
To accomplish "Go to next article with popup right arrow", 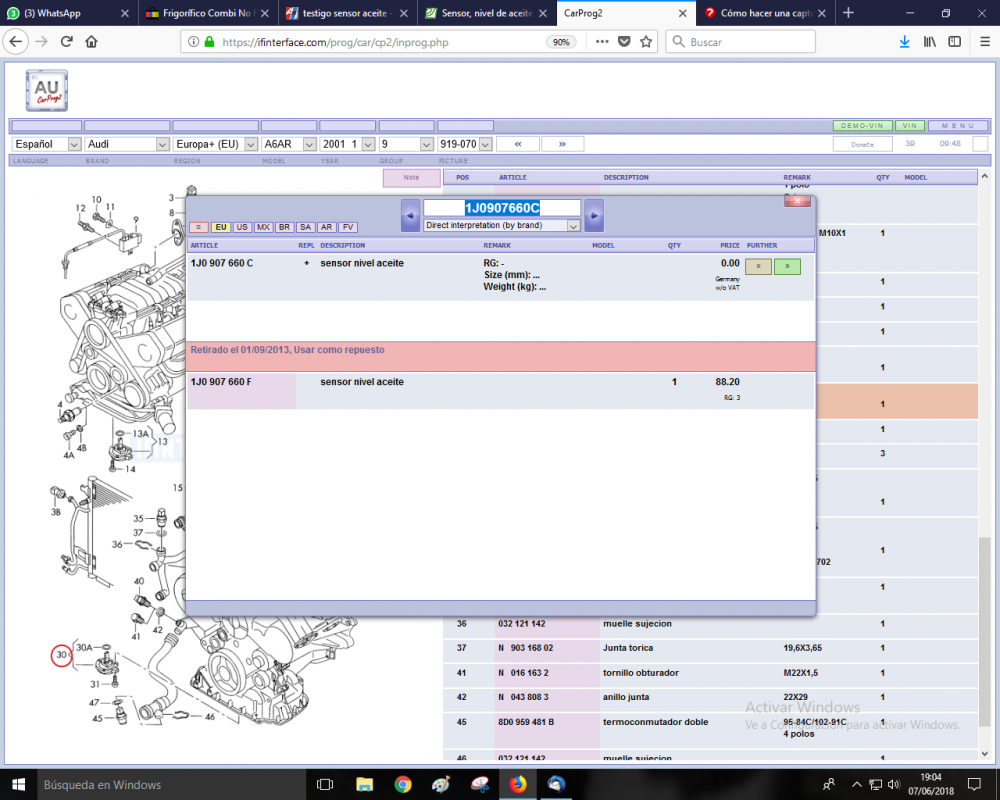I will tap(594, 216).
